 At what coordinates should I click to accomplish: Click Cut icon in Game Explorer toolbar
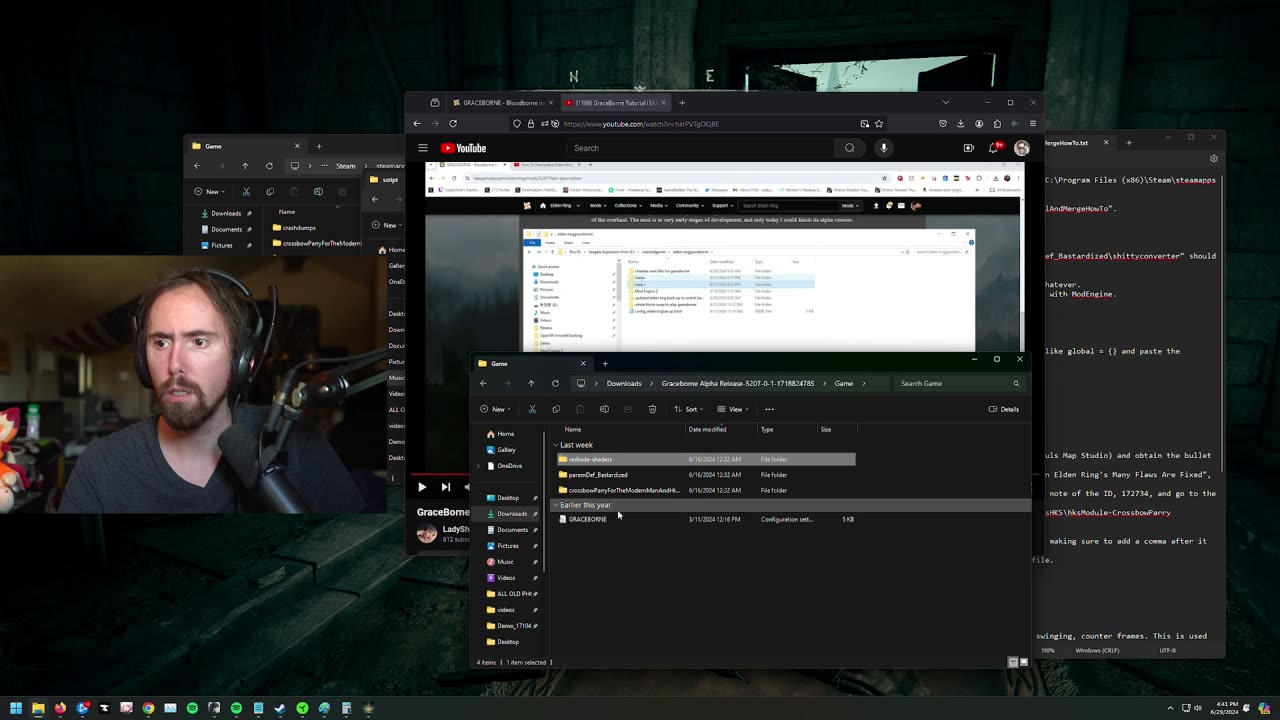coord(532,409)
